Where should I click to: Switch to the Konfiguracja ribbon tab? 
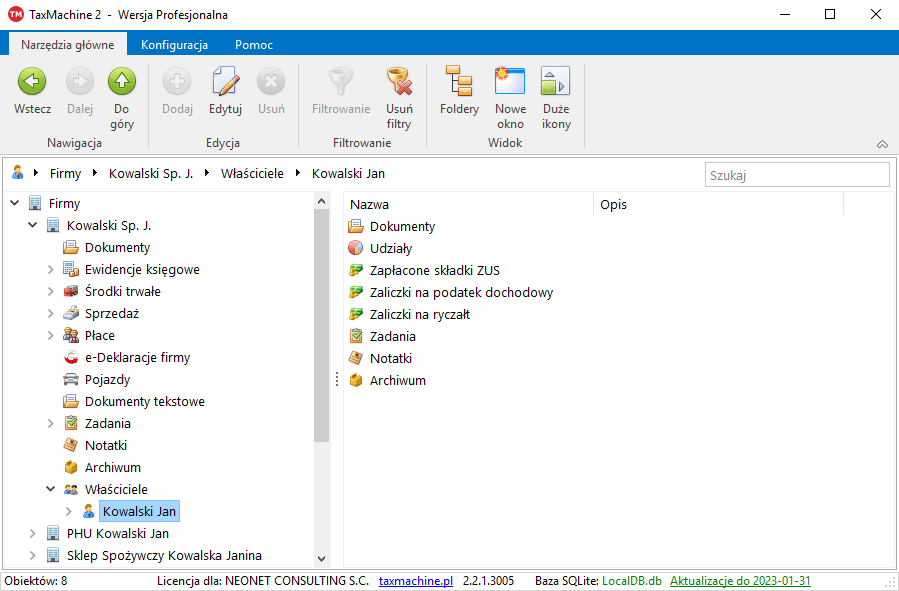[174, 45]
